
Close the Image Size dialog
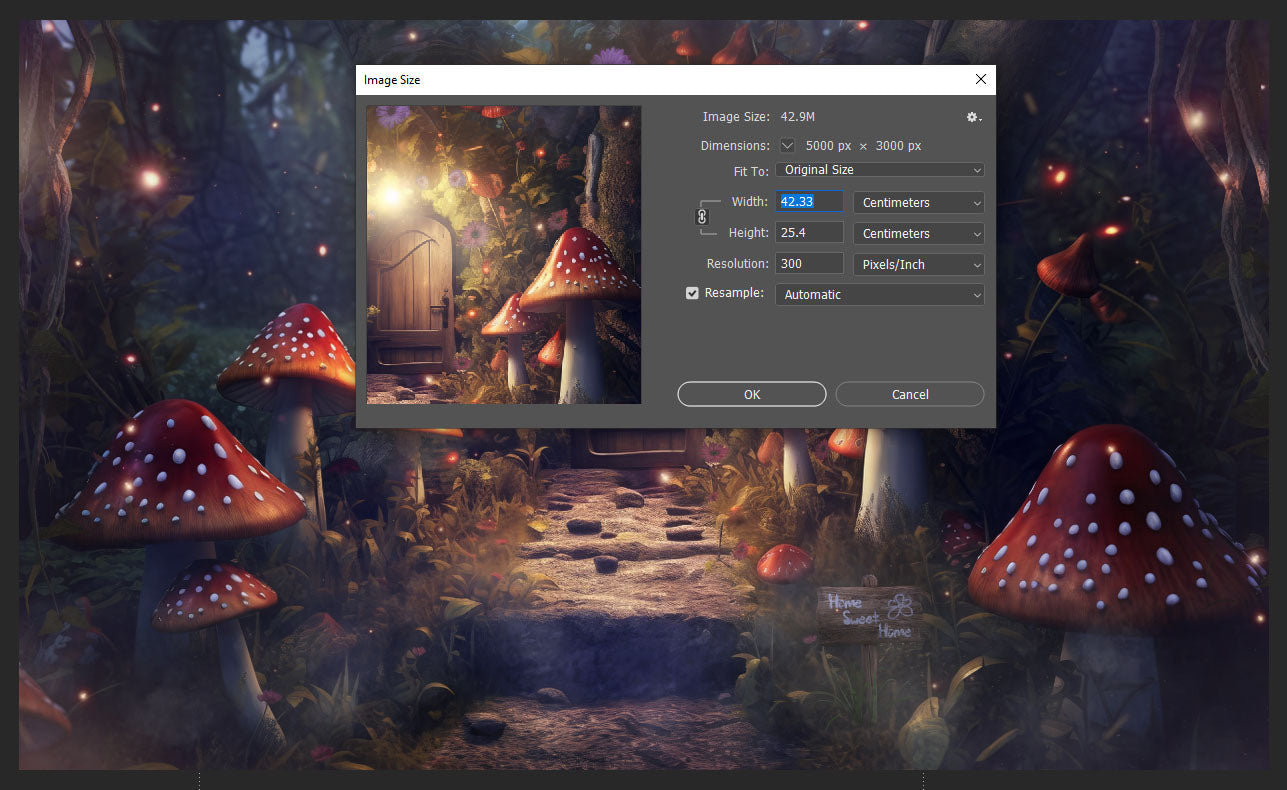click(x=980, y=79)
